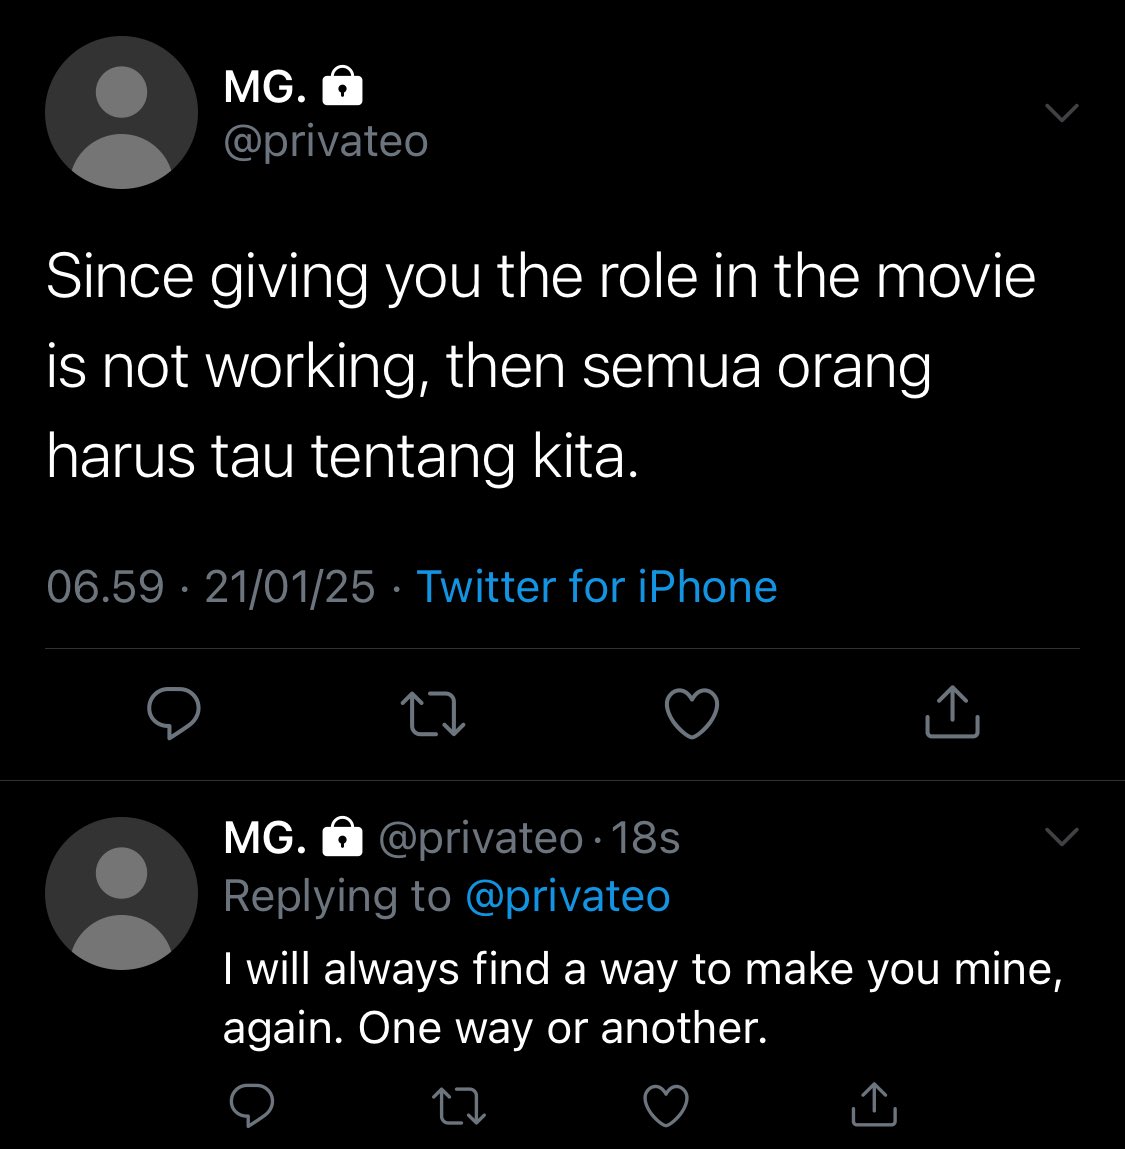Open MG. profile picture on main tweet
The height and width of the screenshot is (1149, 1125).
pos(122,112)
